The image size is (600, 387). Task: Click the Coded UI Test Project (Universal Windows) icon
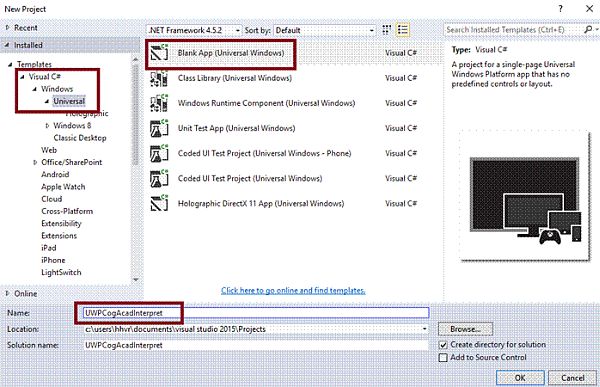159,178
